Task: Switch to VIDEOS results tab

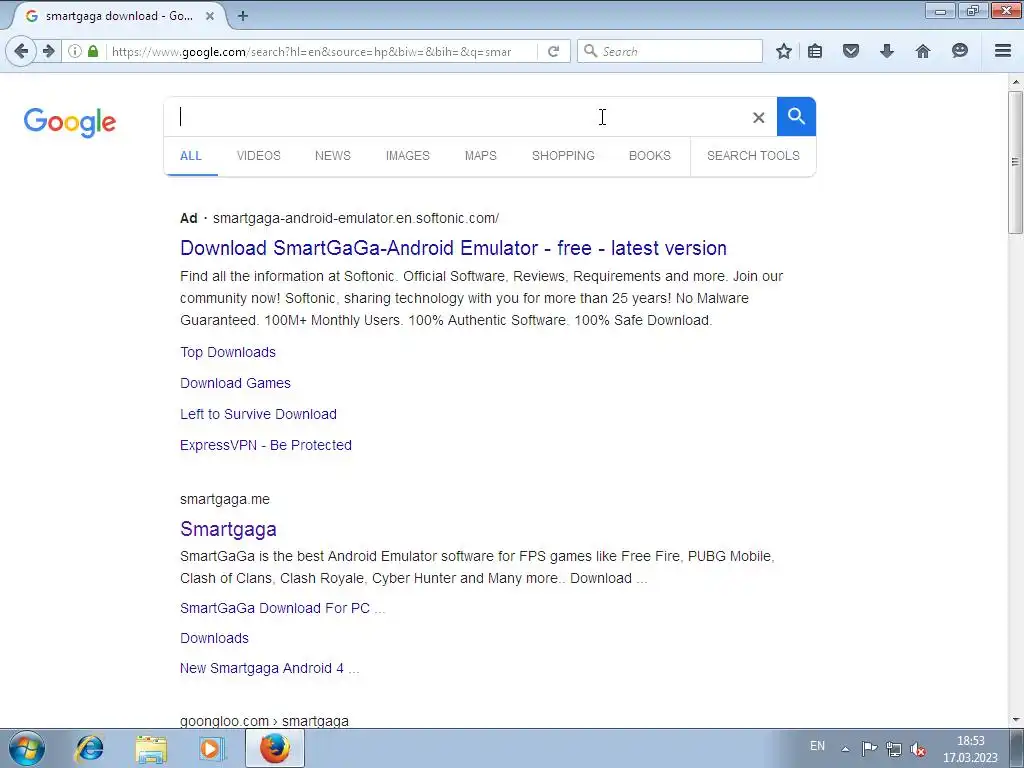Action: tap(259, 156)
